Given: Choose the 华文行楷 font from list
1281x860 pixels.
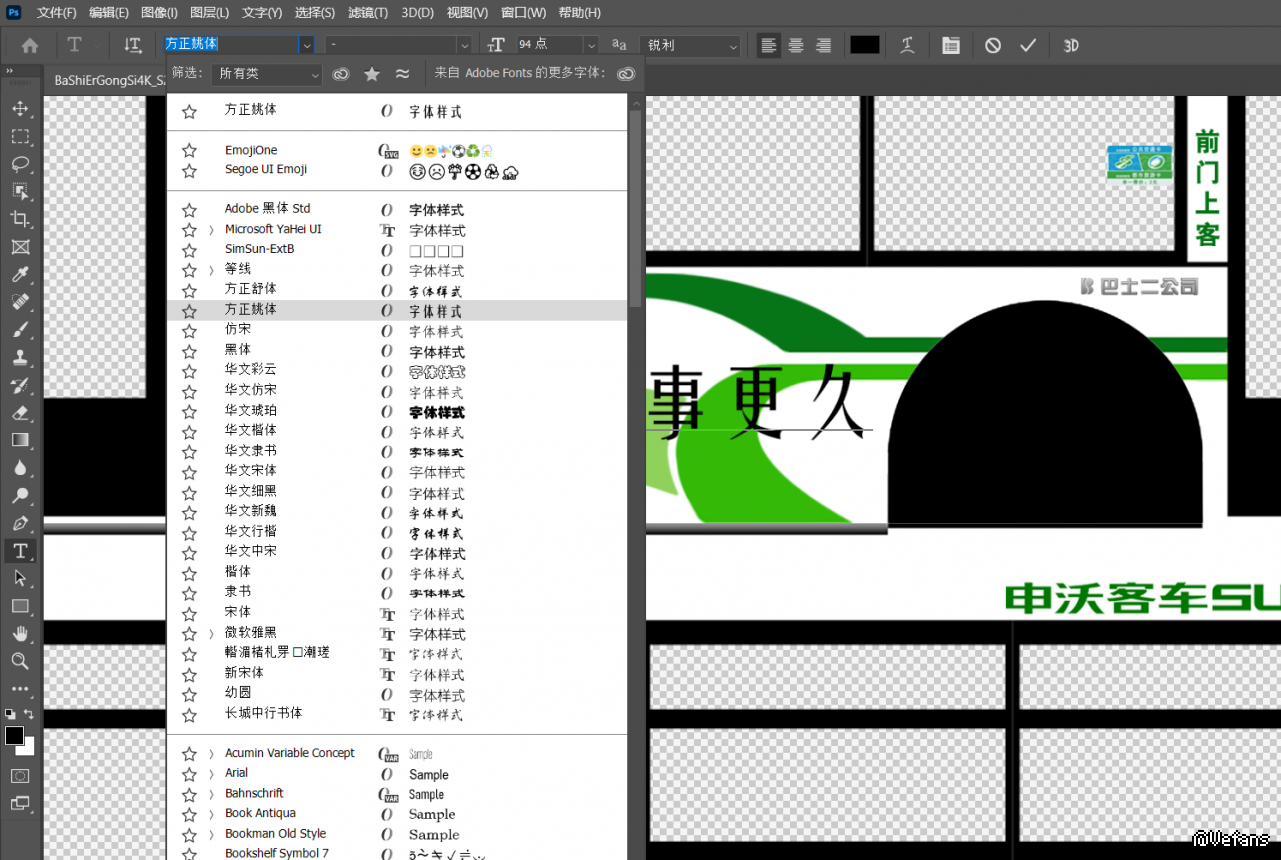Looking at the screenshot, I should tap(251, 532).
